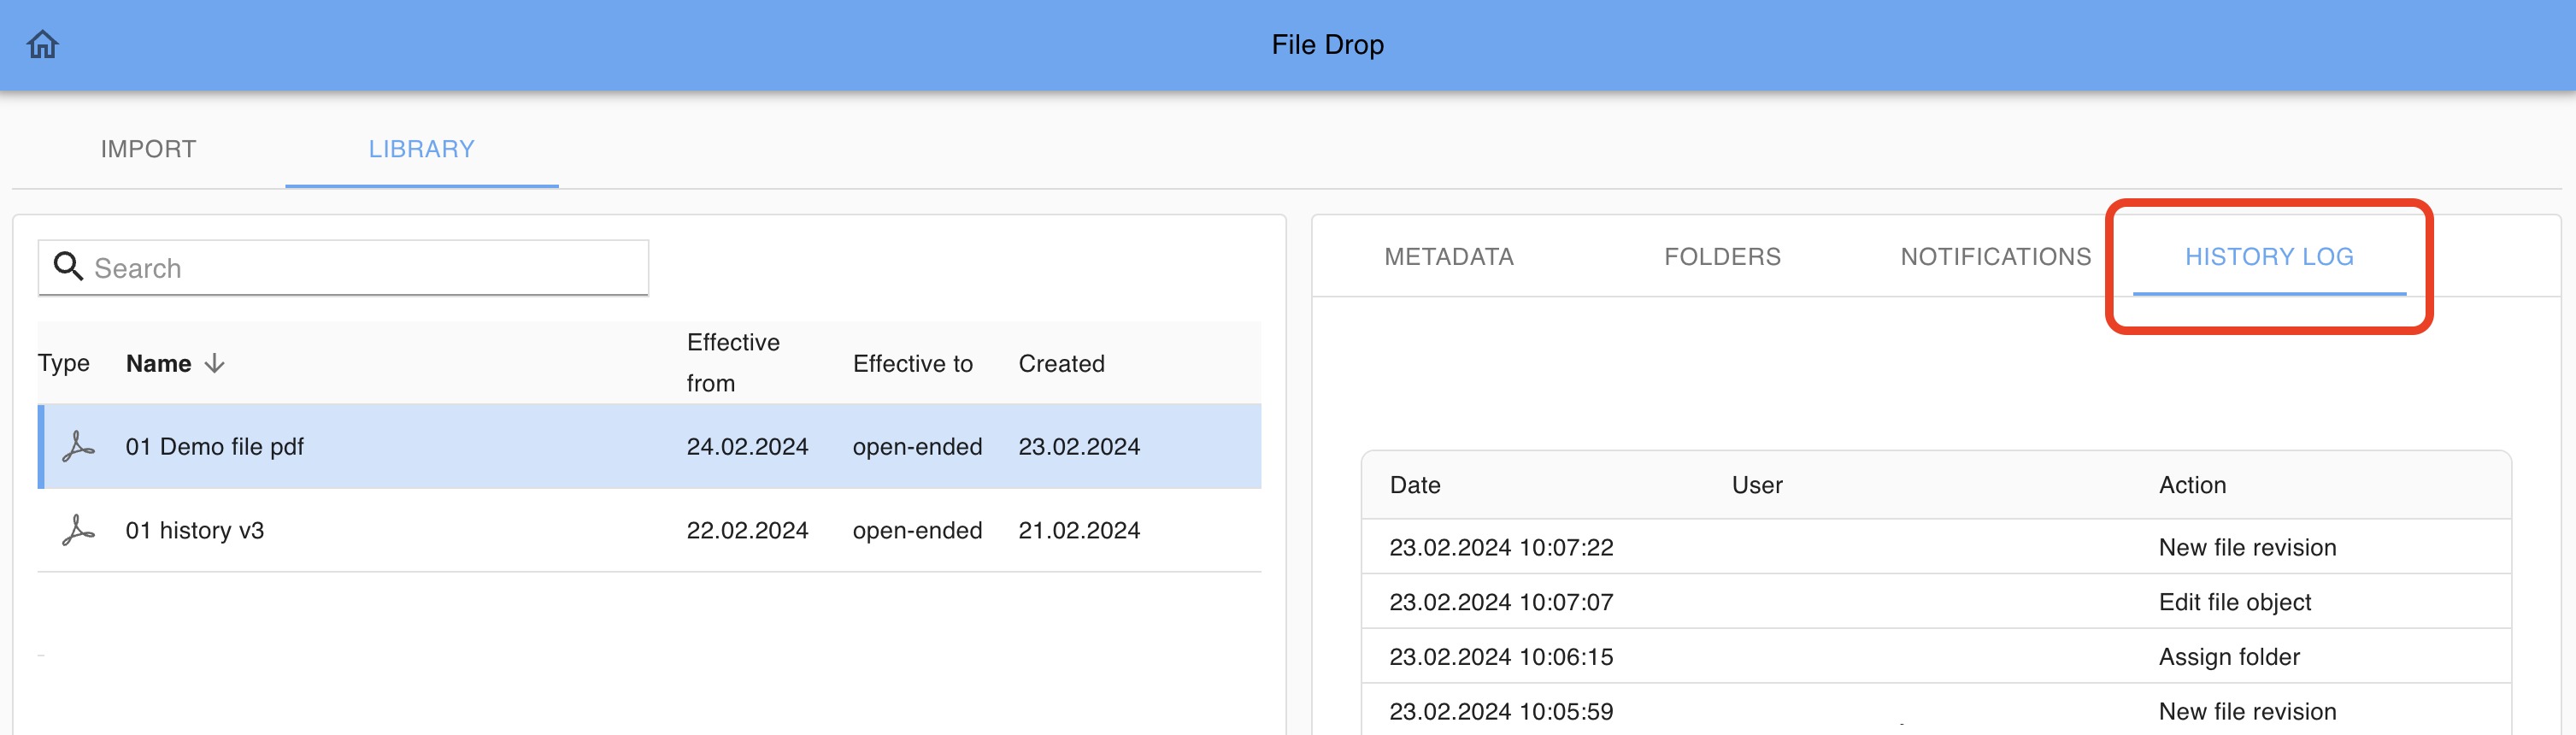Sort files by Created column
Screen dimensions: 2576x735
pyautogui.click(x=1061, y=363)
